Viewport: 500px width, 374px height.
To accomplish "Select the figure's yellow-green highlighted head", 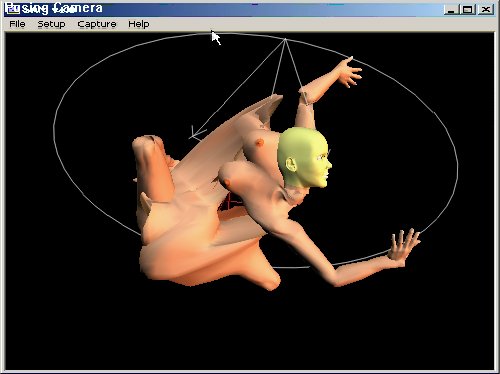I will (x=304, y=157).
